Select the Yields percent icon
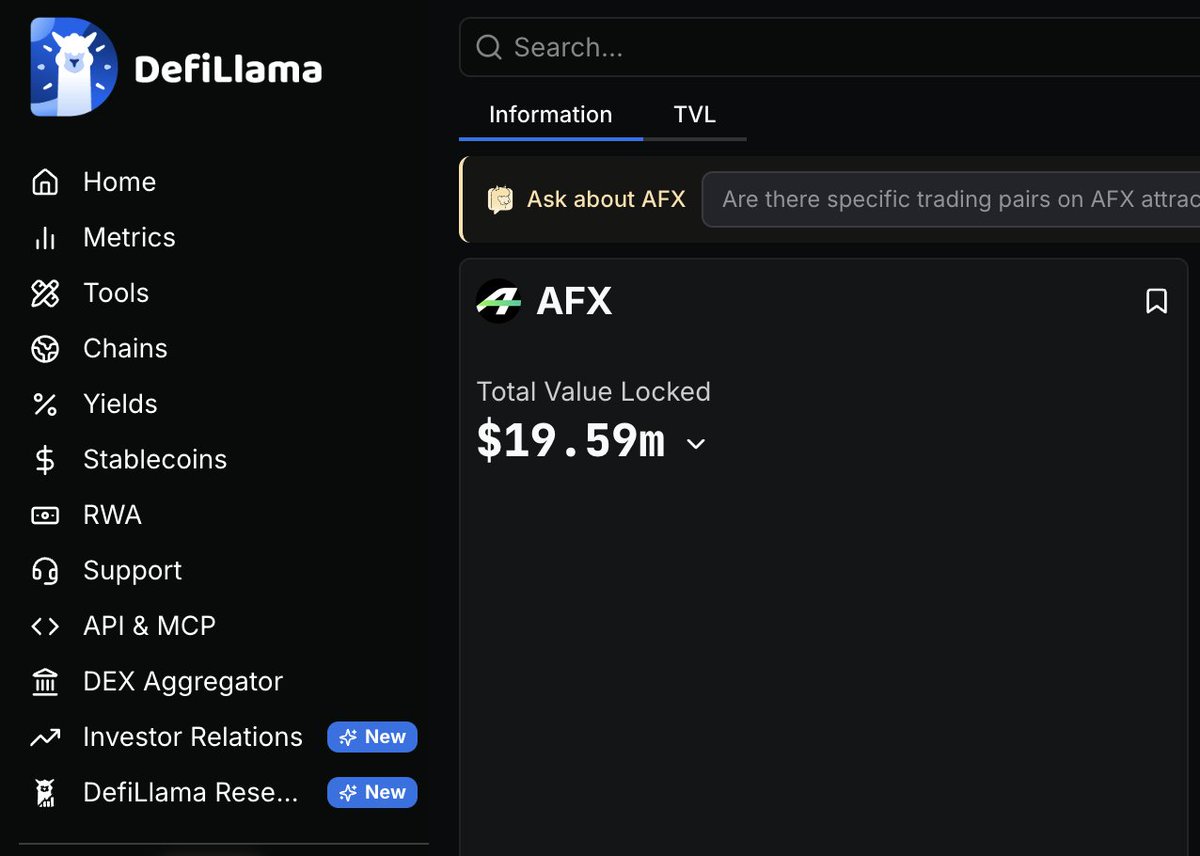This screenshot has height=856, width=1200. click(45, 404)
